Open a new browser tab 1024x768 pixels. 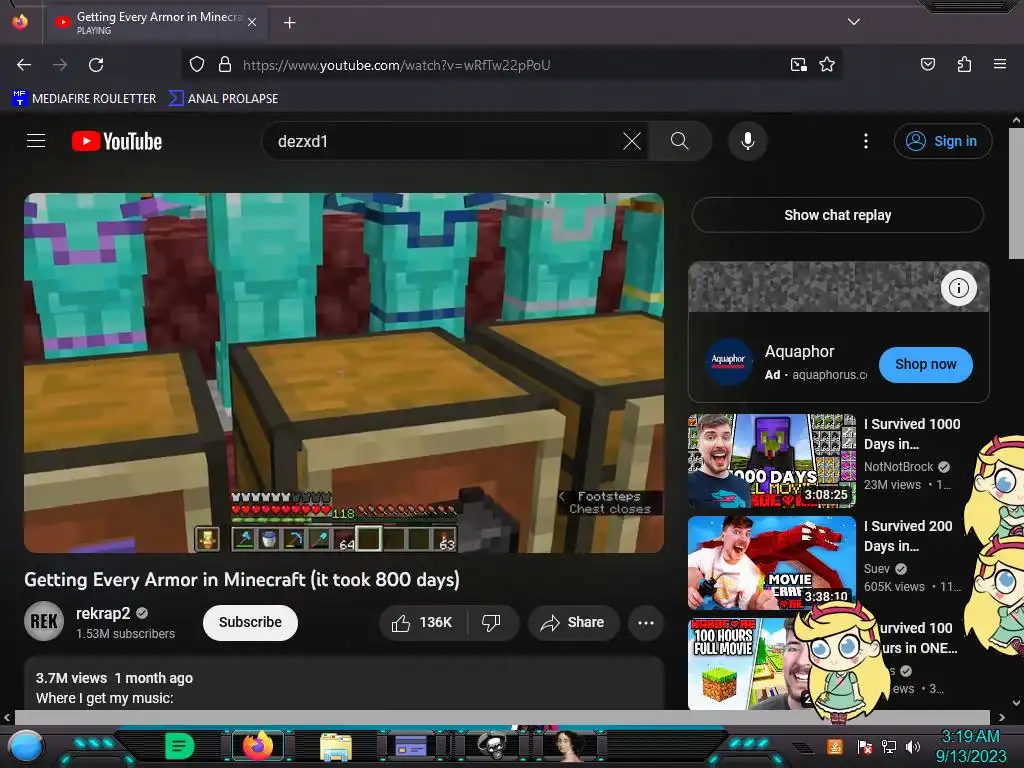click(x=289, y=23)
